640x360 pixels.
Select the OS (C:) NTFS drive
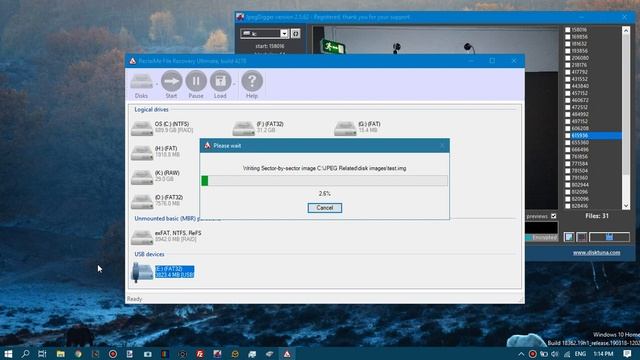pos(162,127)
